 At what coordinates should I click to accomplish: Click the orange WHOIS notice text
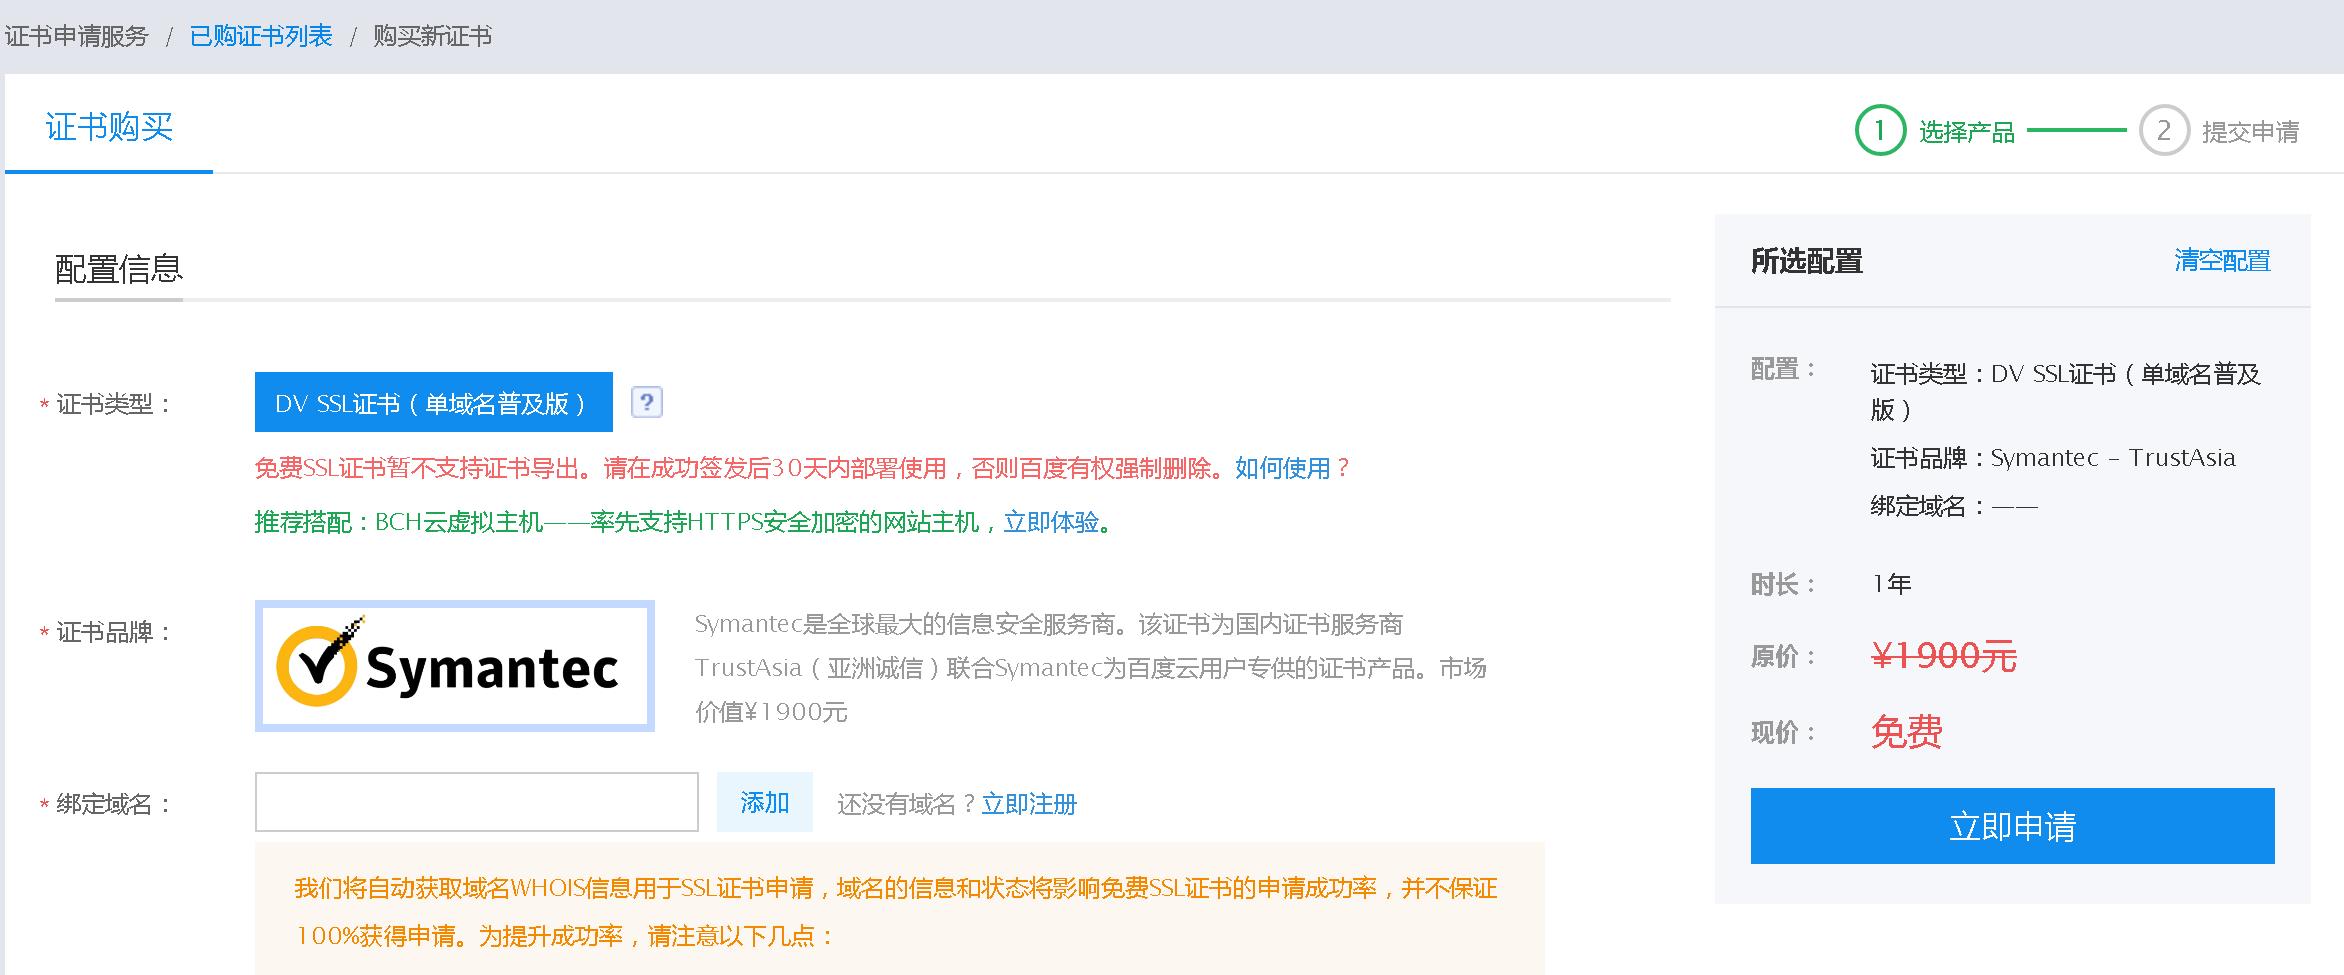(896, 912)
